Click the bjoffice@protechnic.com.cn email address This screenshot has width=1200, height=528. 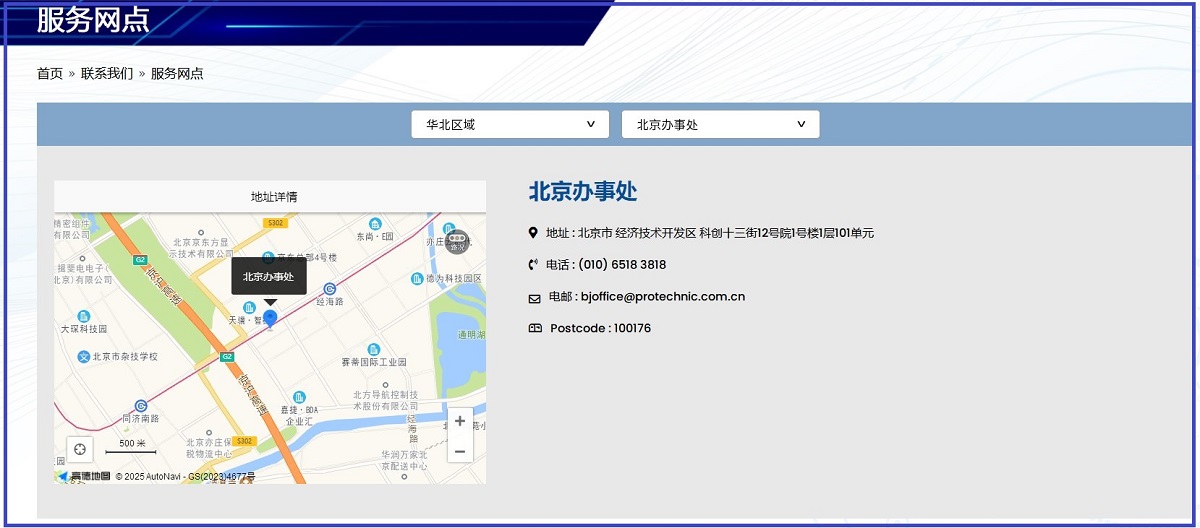coord(662,296)
